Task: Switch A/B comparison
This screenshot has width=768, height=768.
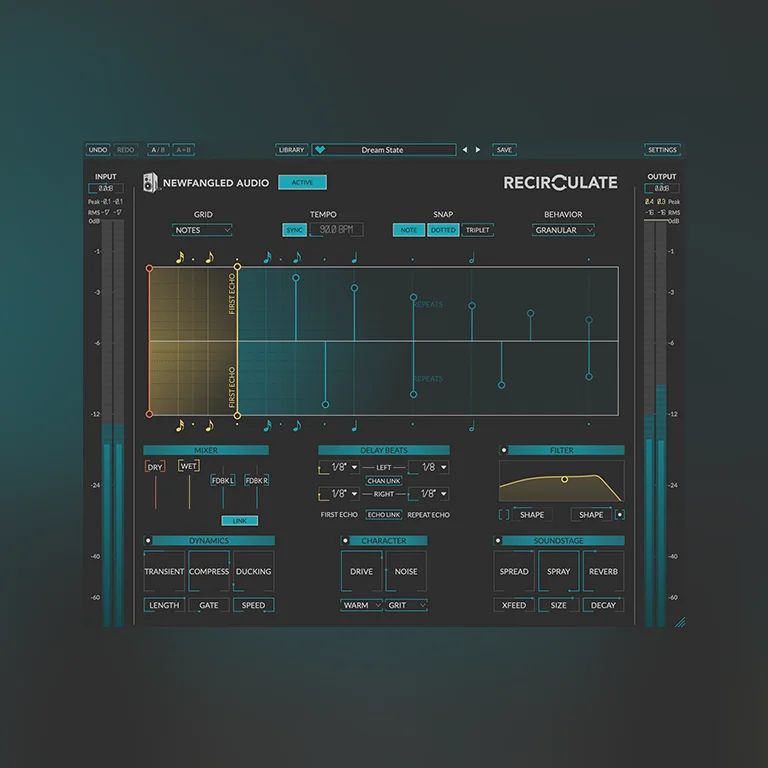Action: click(x=158, y=149)
